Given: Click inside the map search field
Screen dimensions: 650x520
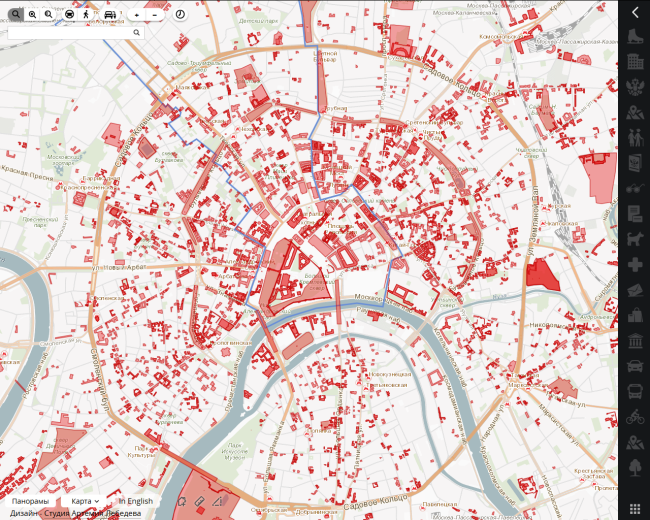Looking at the screenshot, I should (68, 33).
